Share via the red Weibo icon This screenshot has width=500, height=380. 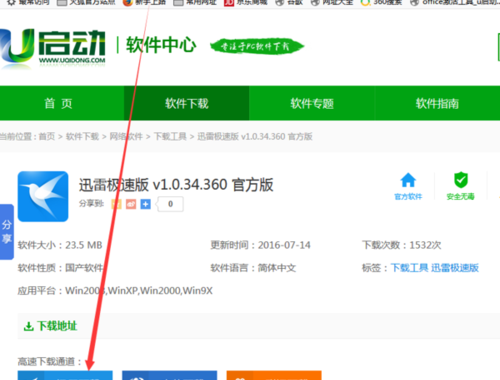(131, 204)
